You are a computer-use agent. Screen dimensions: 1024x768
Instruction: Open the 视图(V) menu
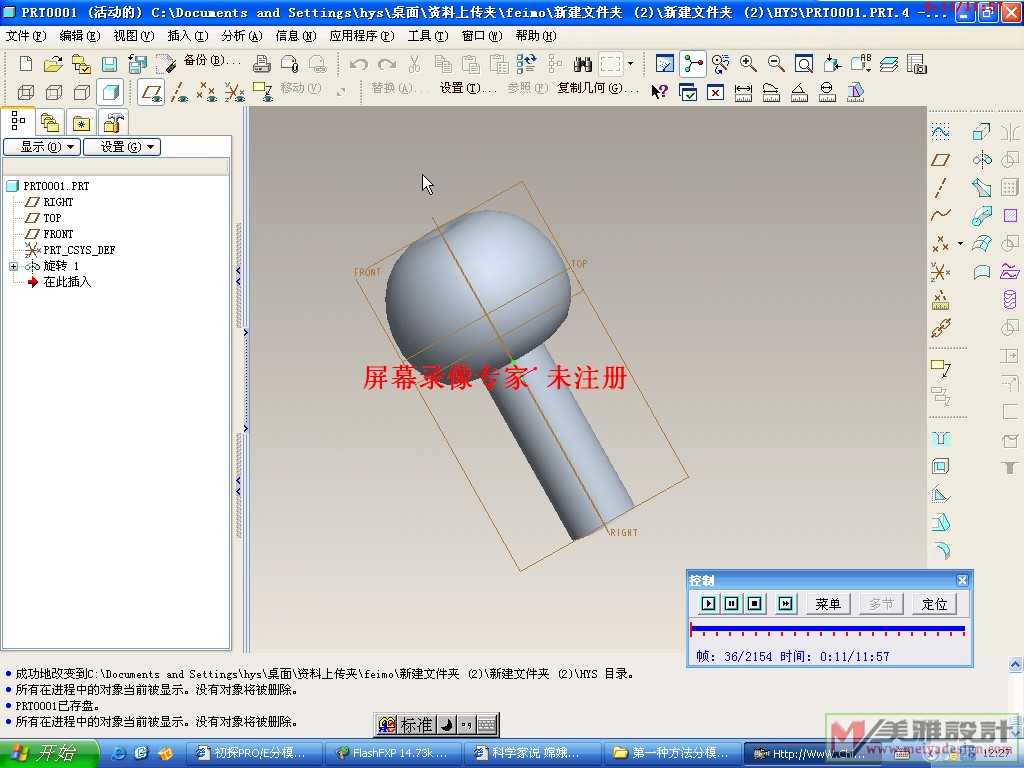tap(134, 36)
